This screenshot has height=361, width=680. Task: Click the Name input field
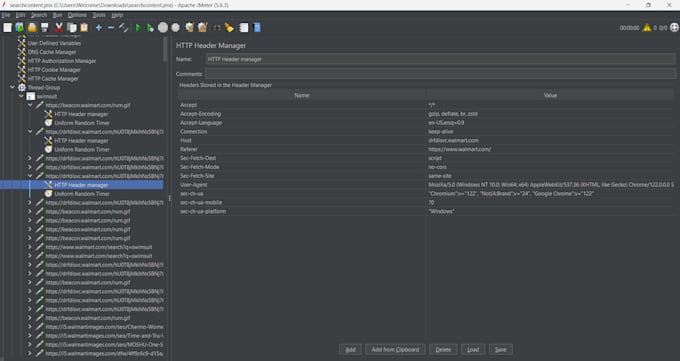pos(441,59)
